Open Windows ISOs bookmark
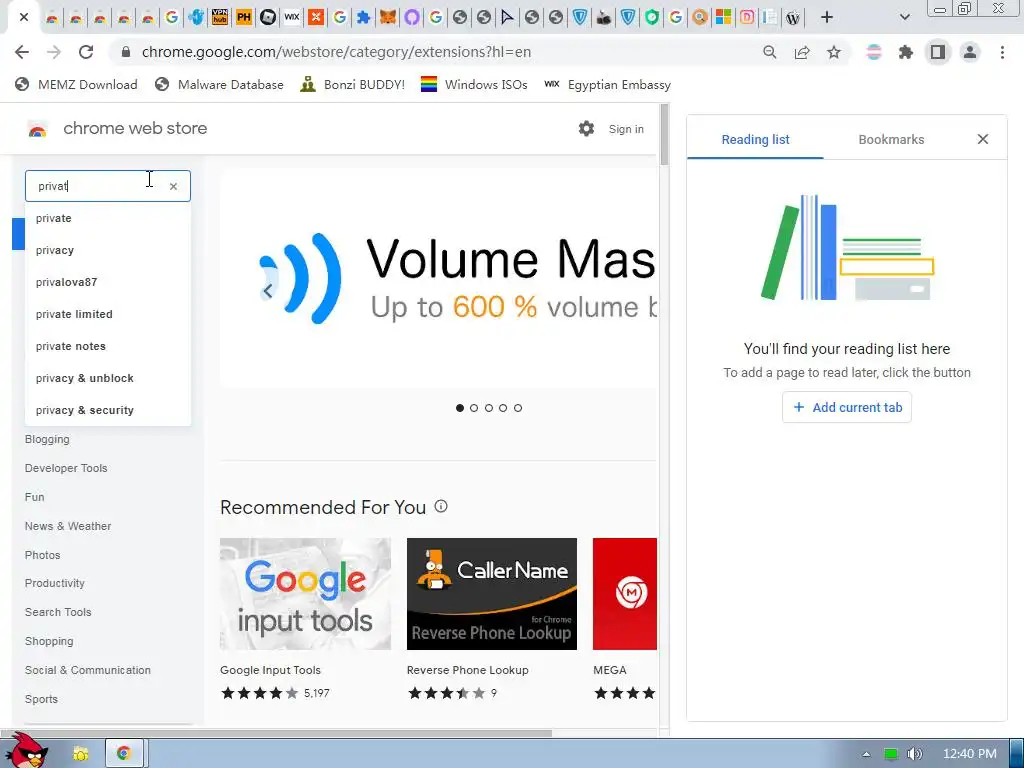Viewport: 1024px width, 768px height. pyautogui.click(x=474, y=85)
